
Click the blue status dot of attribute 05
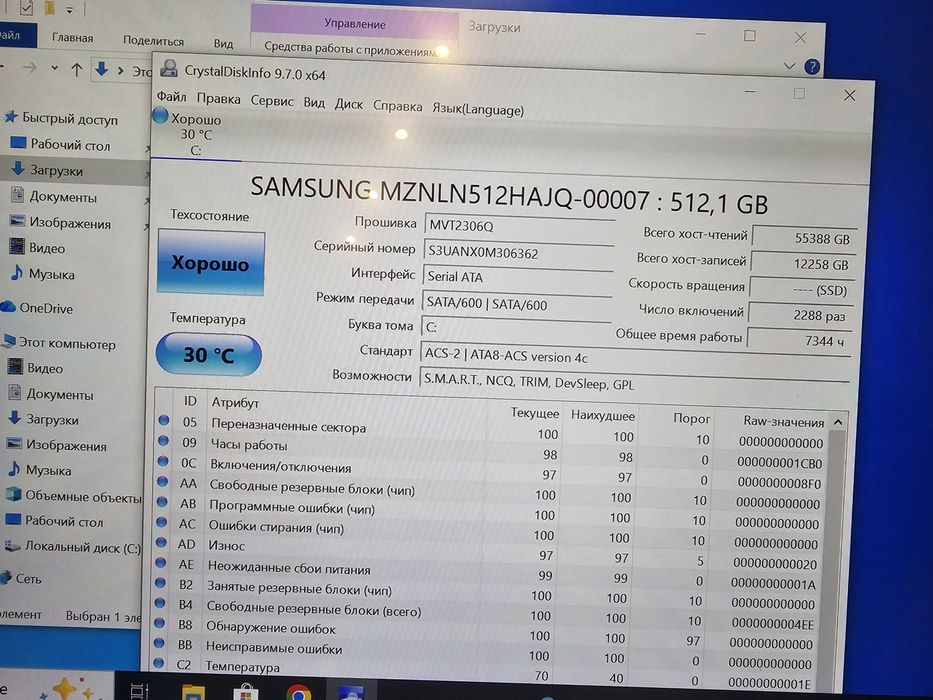click(x=164, y=420)
